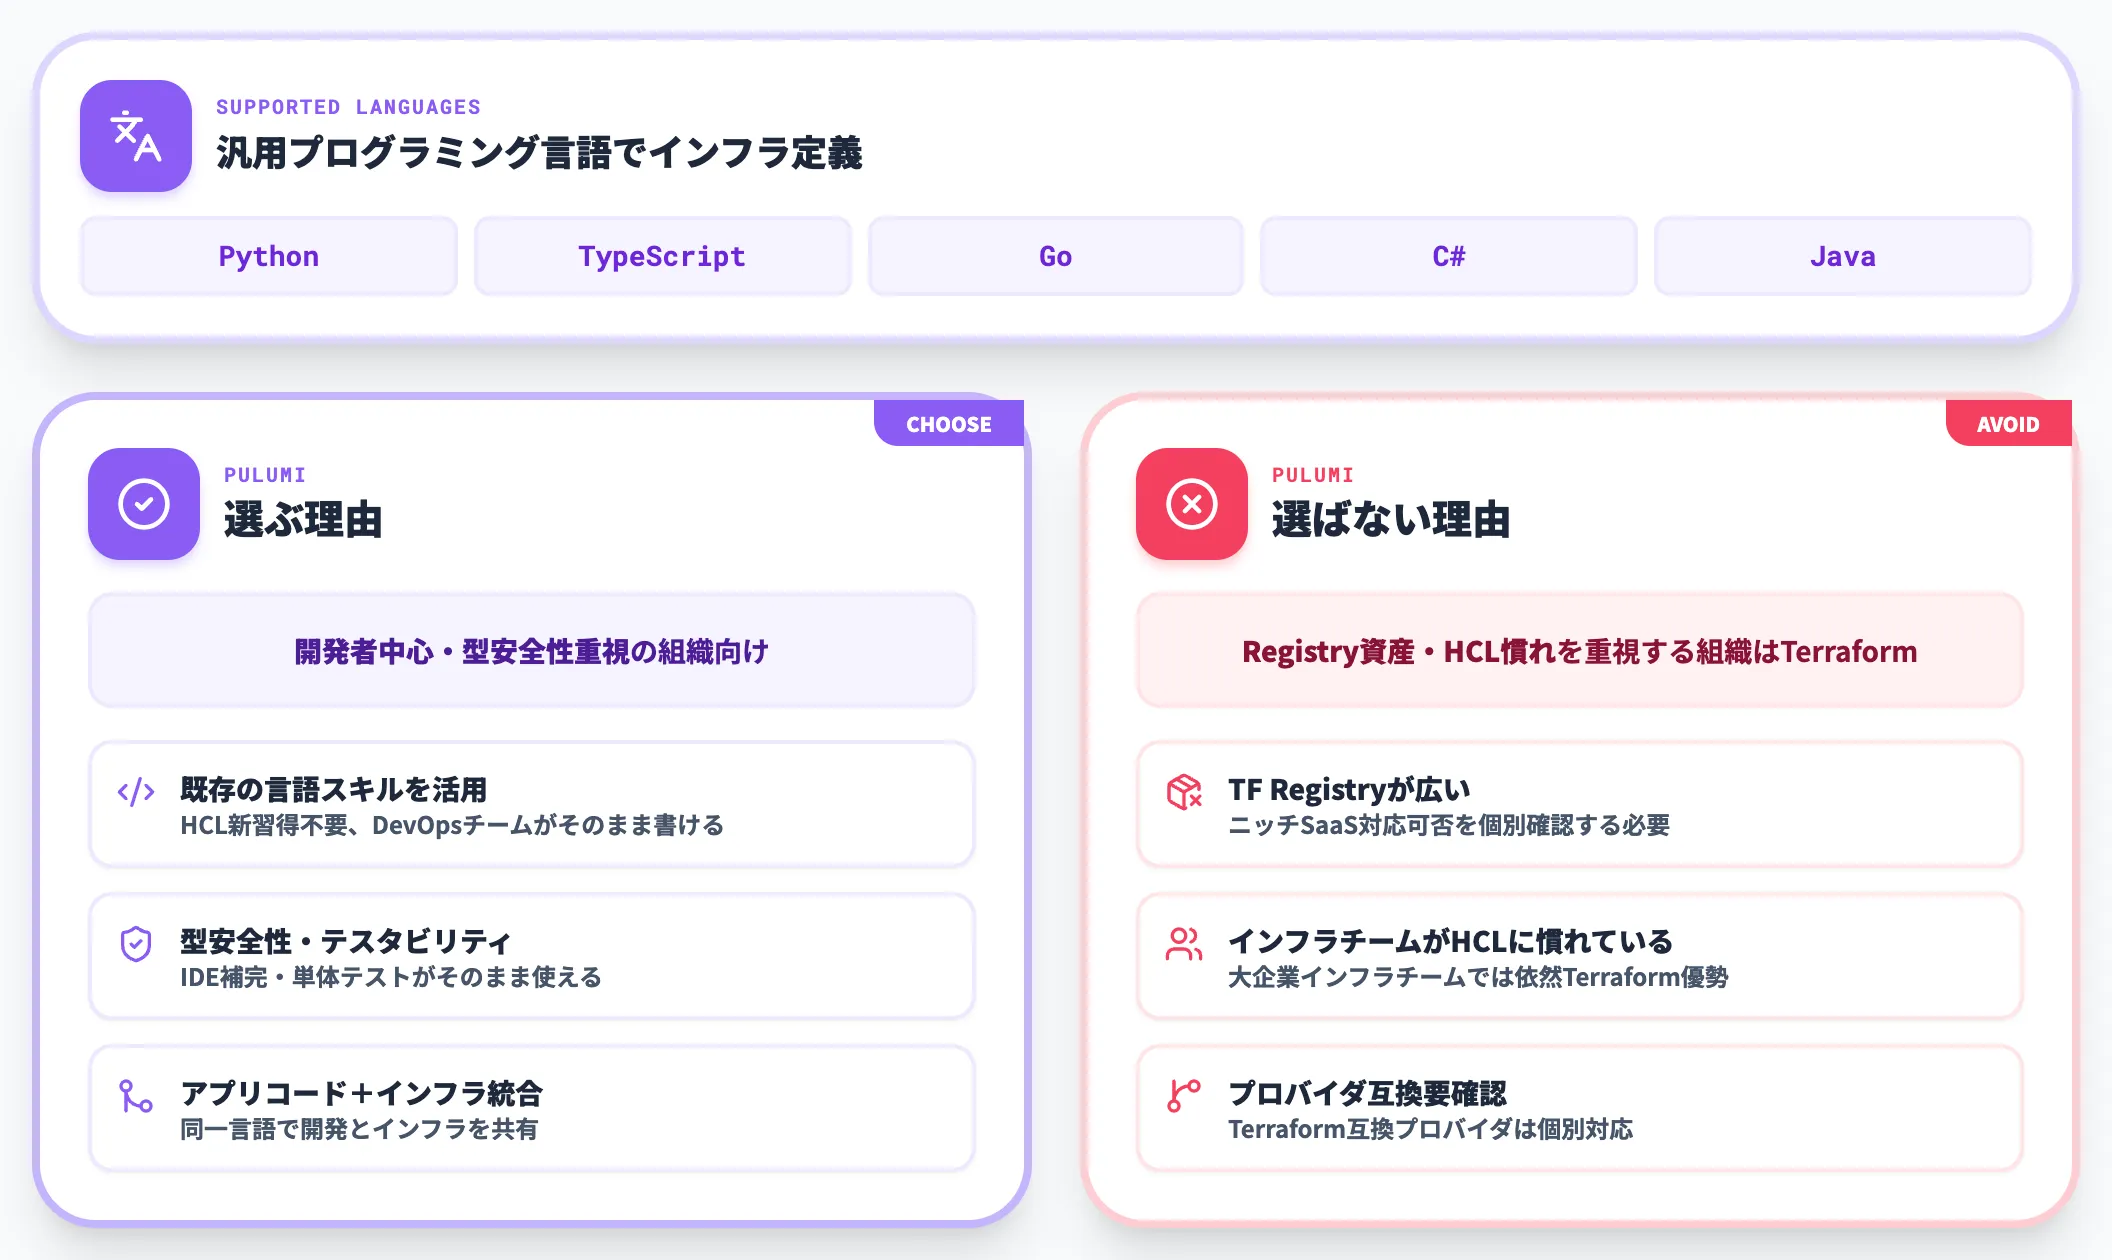Screen dimensions: 2112x1260
Task: Click the title 型安全性・テスタビリティ
Action: [346, 941]
